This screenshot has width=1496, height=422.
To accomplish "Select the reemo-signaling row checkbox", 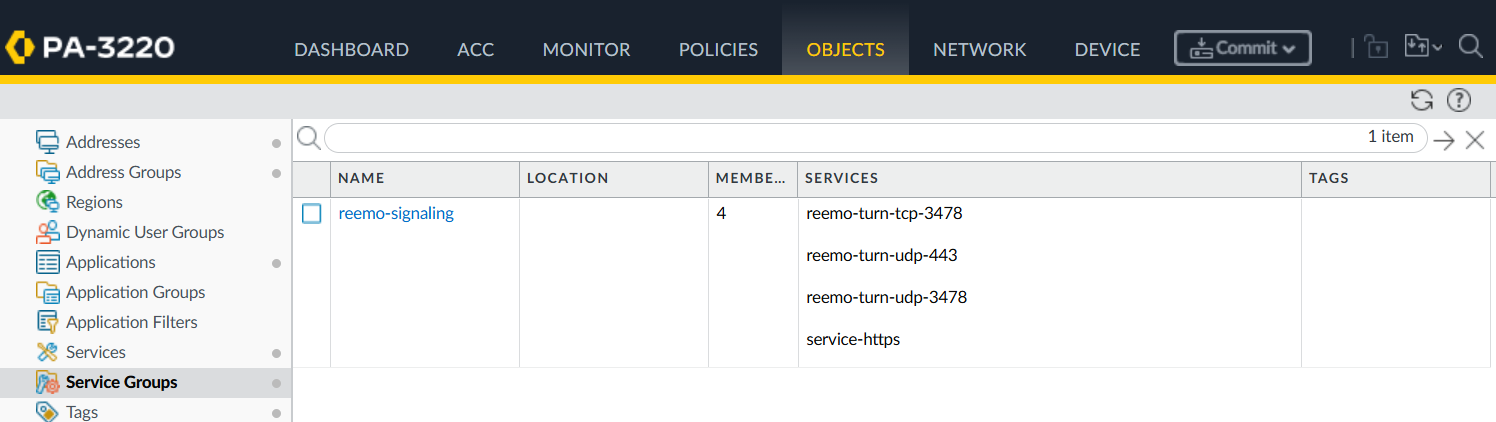I will click(x=312, y=213).
